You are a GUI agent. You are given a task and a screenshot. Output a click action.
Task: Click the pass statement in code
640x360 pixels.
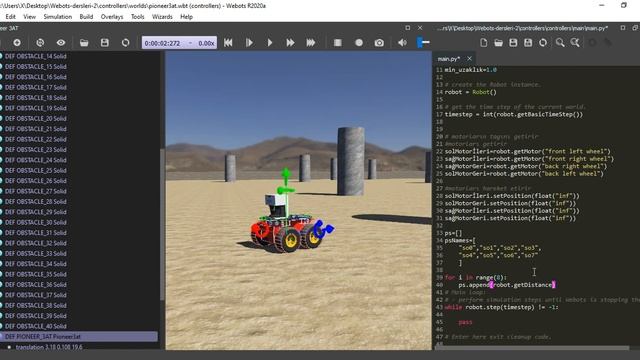point(465,322)
